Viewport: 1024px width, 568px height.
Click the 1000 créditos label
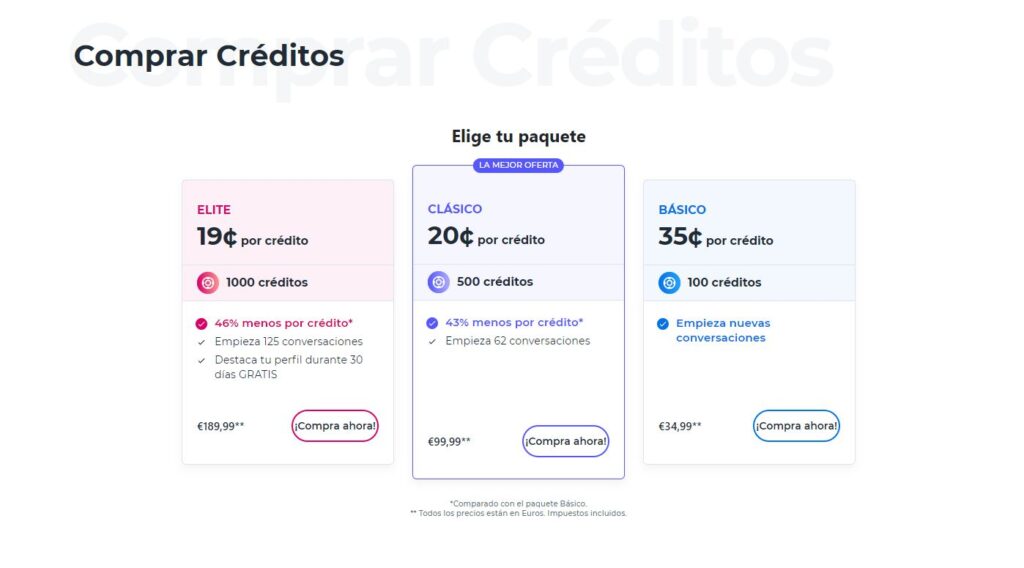pos(267,283)
